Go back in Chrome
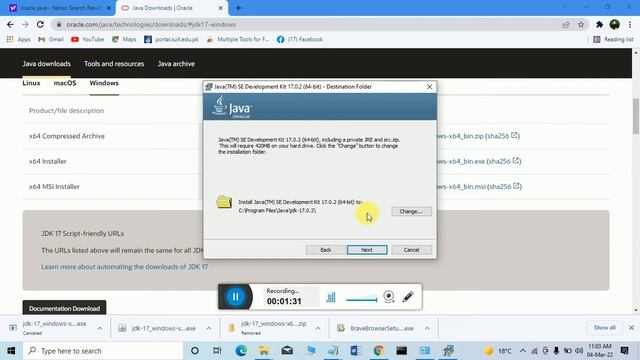 [10, 24]
